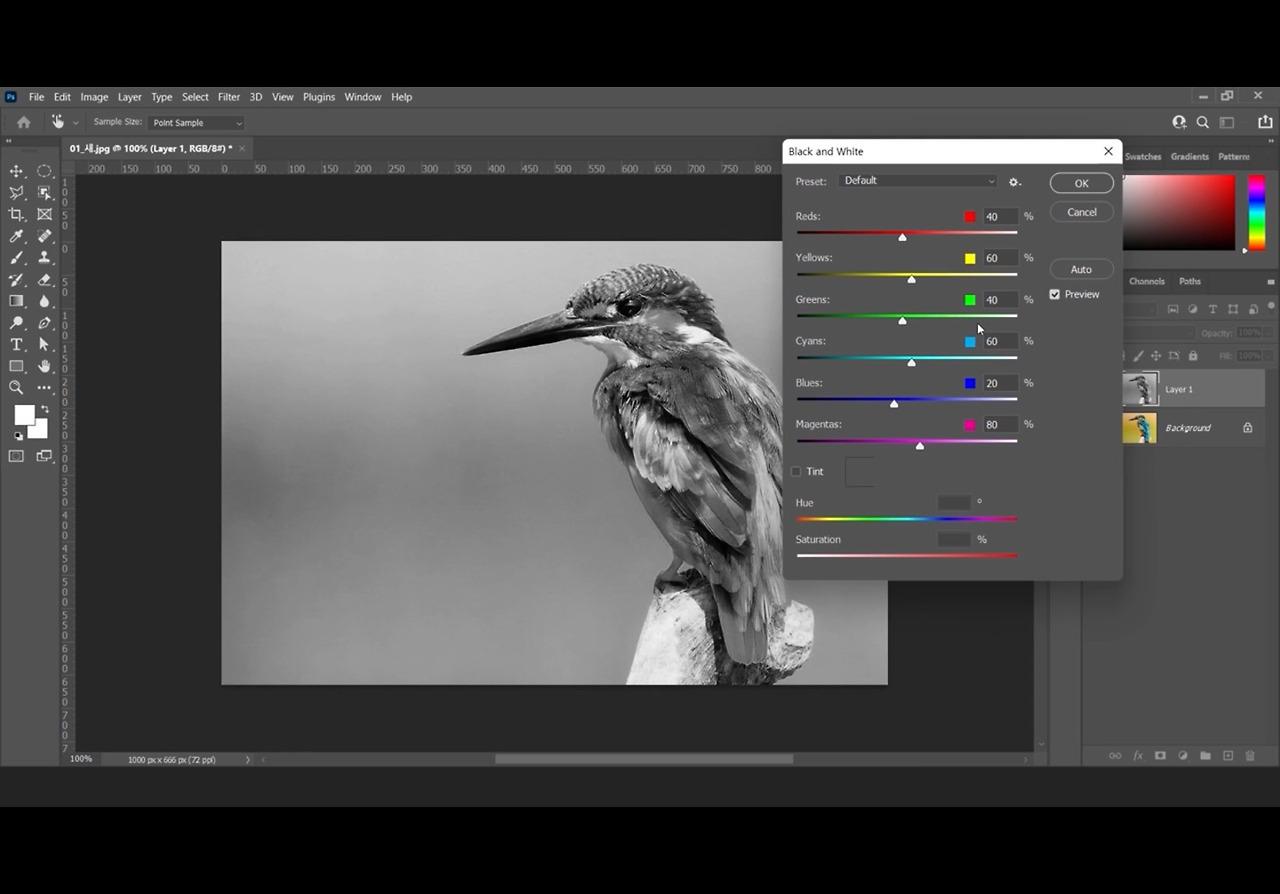Open the Layers panel flyout menu
The height and width of the screenshot is (894, 1280).
point(1271,282)
